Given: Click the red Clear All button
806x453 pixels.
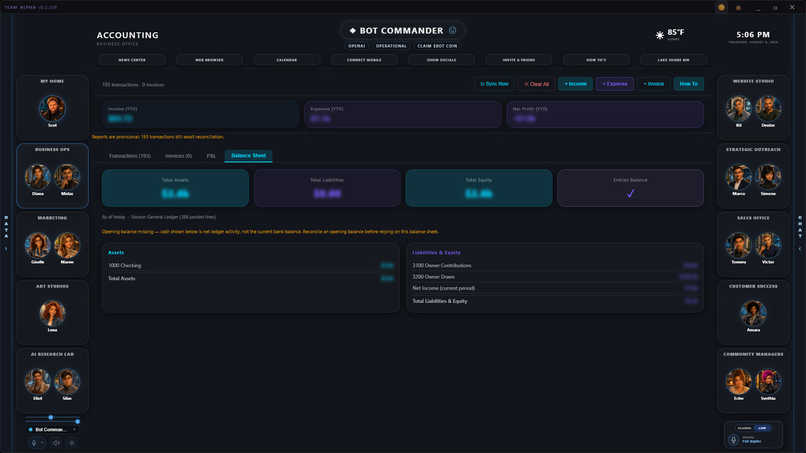Looking at the screenshot, I should click(x=537, y=84).
